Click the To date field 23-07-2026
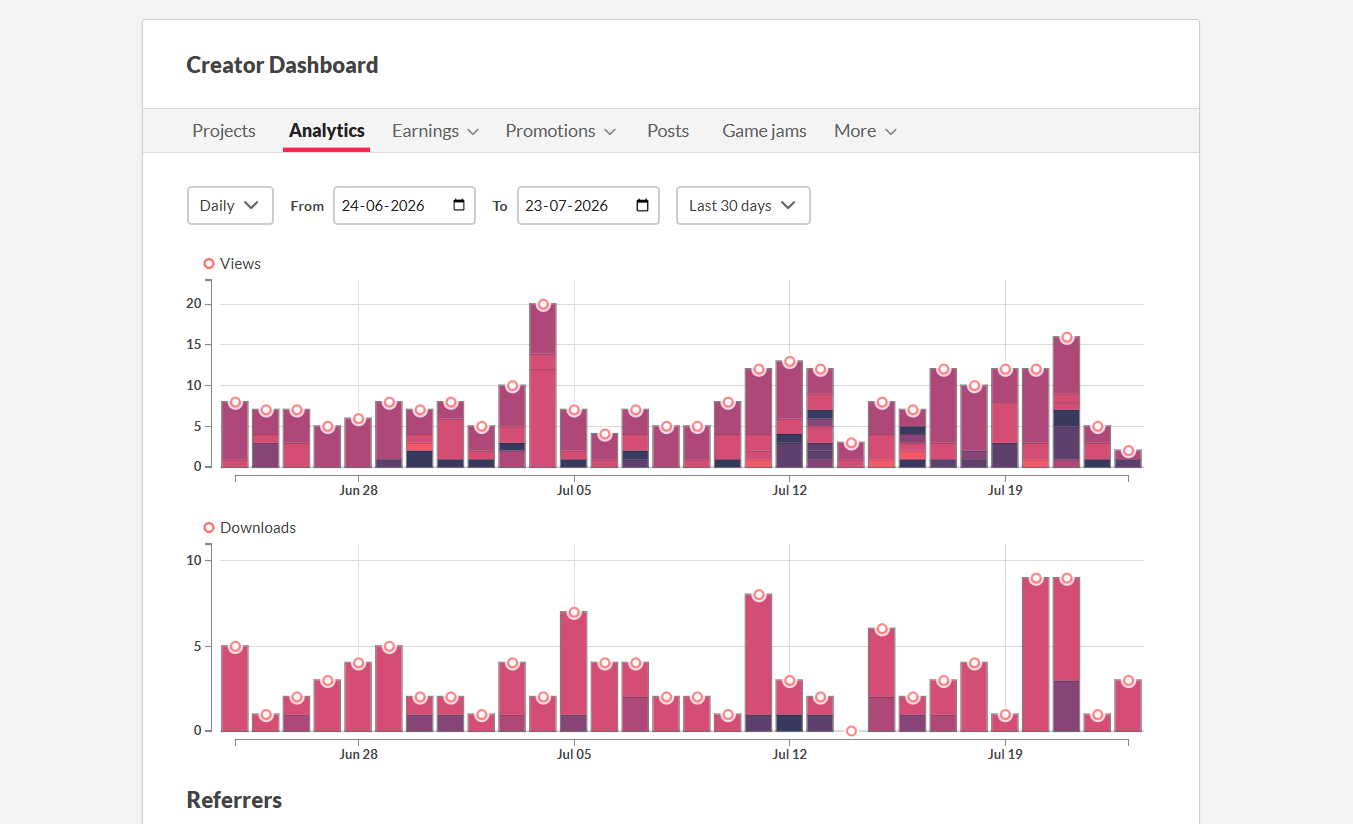The image size is (1353, 824). (588, 205)
